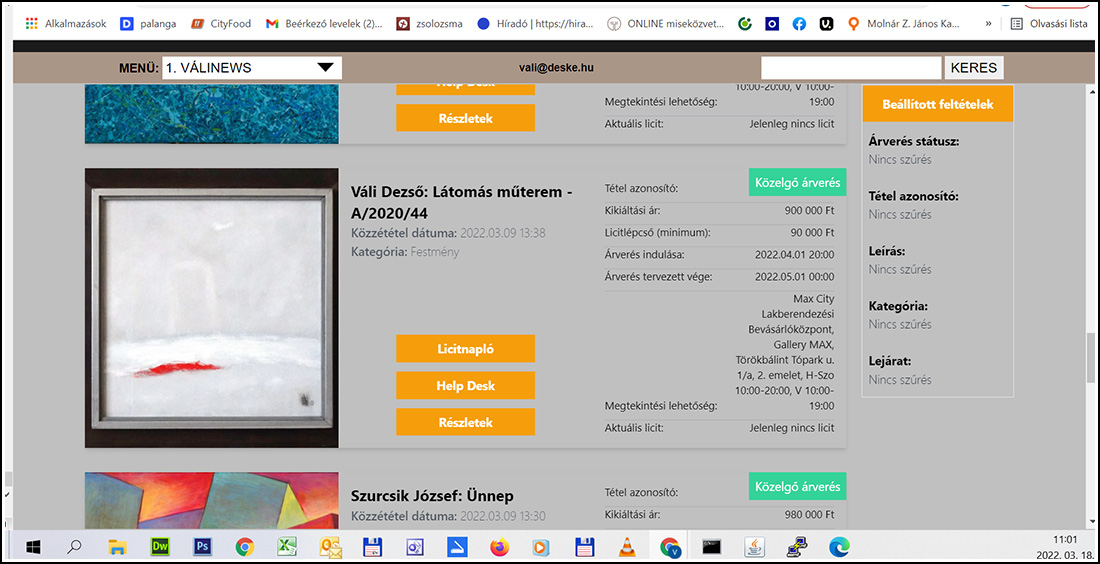Screen dimensions: 1100x564
Task: Open ONLINE miseközvetítés bookmark
Action: click(666, 23)
